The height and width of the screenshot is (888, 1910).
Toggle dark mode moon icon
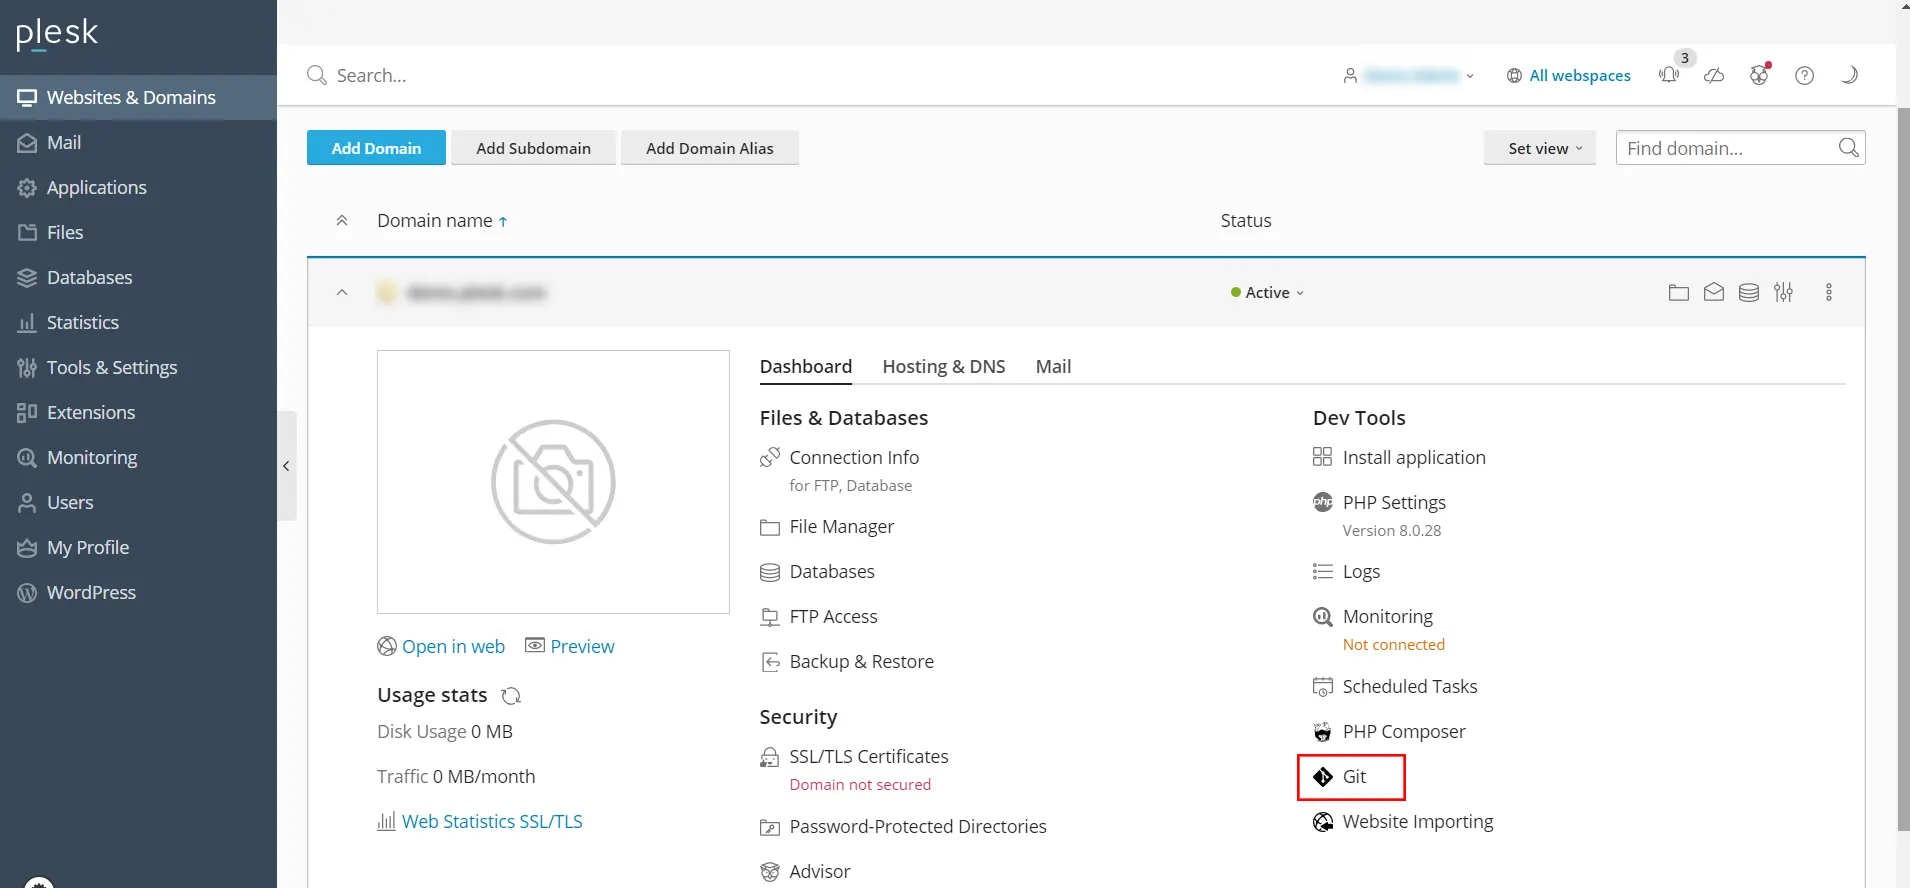(1849, 75)
